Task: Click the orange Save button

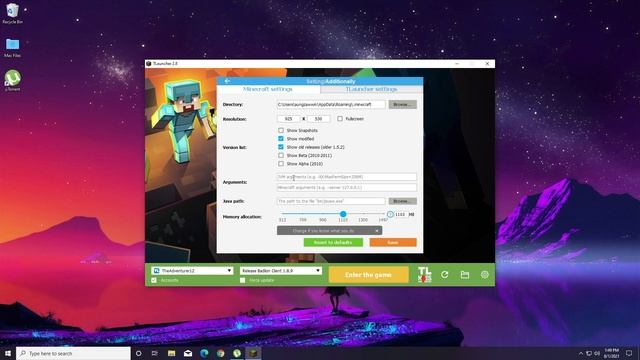Action: point(393,242)
